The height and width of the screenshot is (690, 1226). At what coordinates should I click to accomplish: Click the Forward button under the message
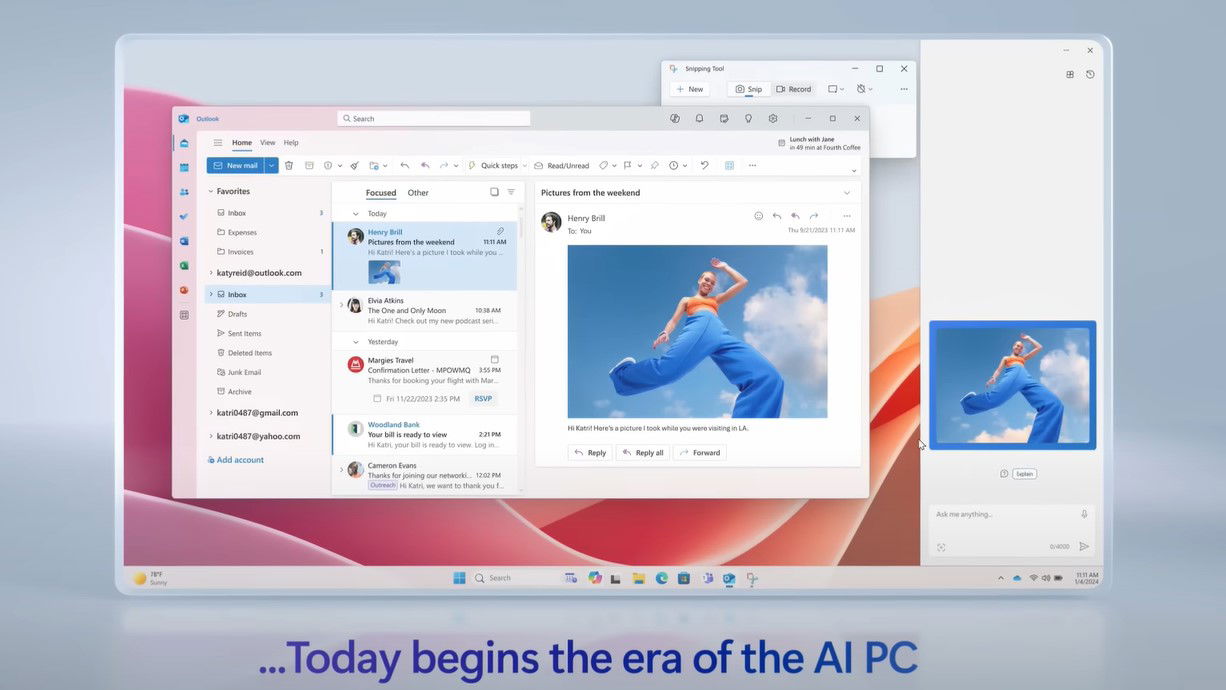[x=700, y=452]
